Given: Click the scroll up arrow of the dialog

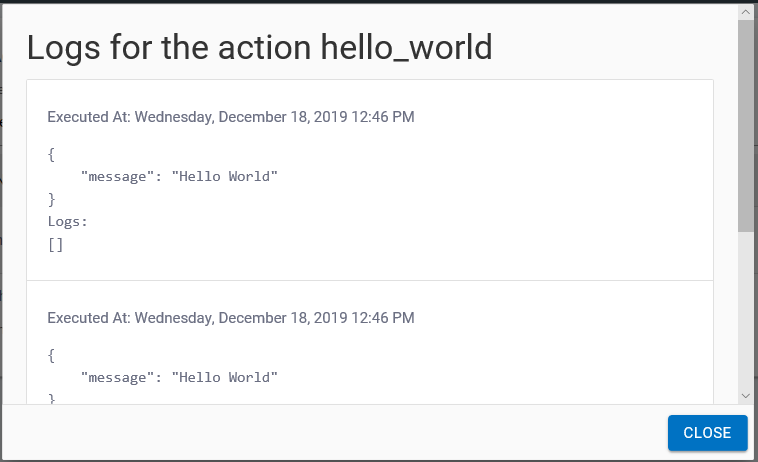Looking at the screenshot, I should click(x=745, y=11).
